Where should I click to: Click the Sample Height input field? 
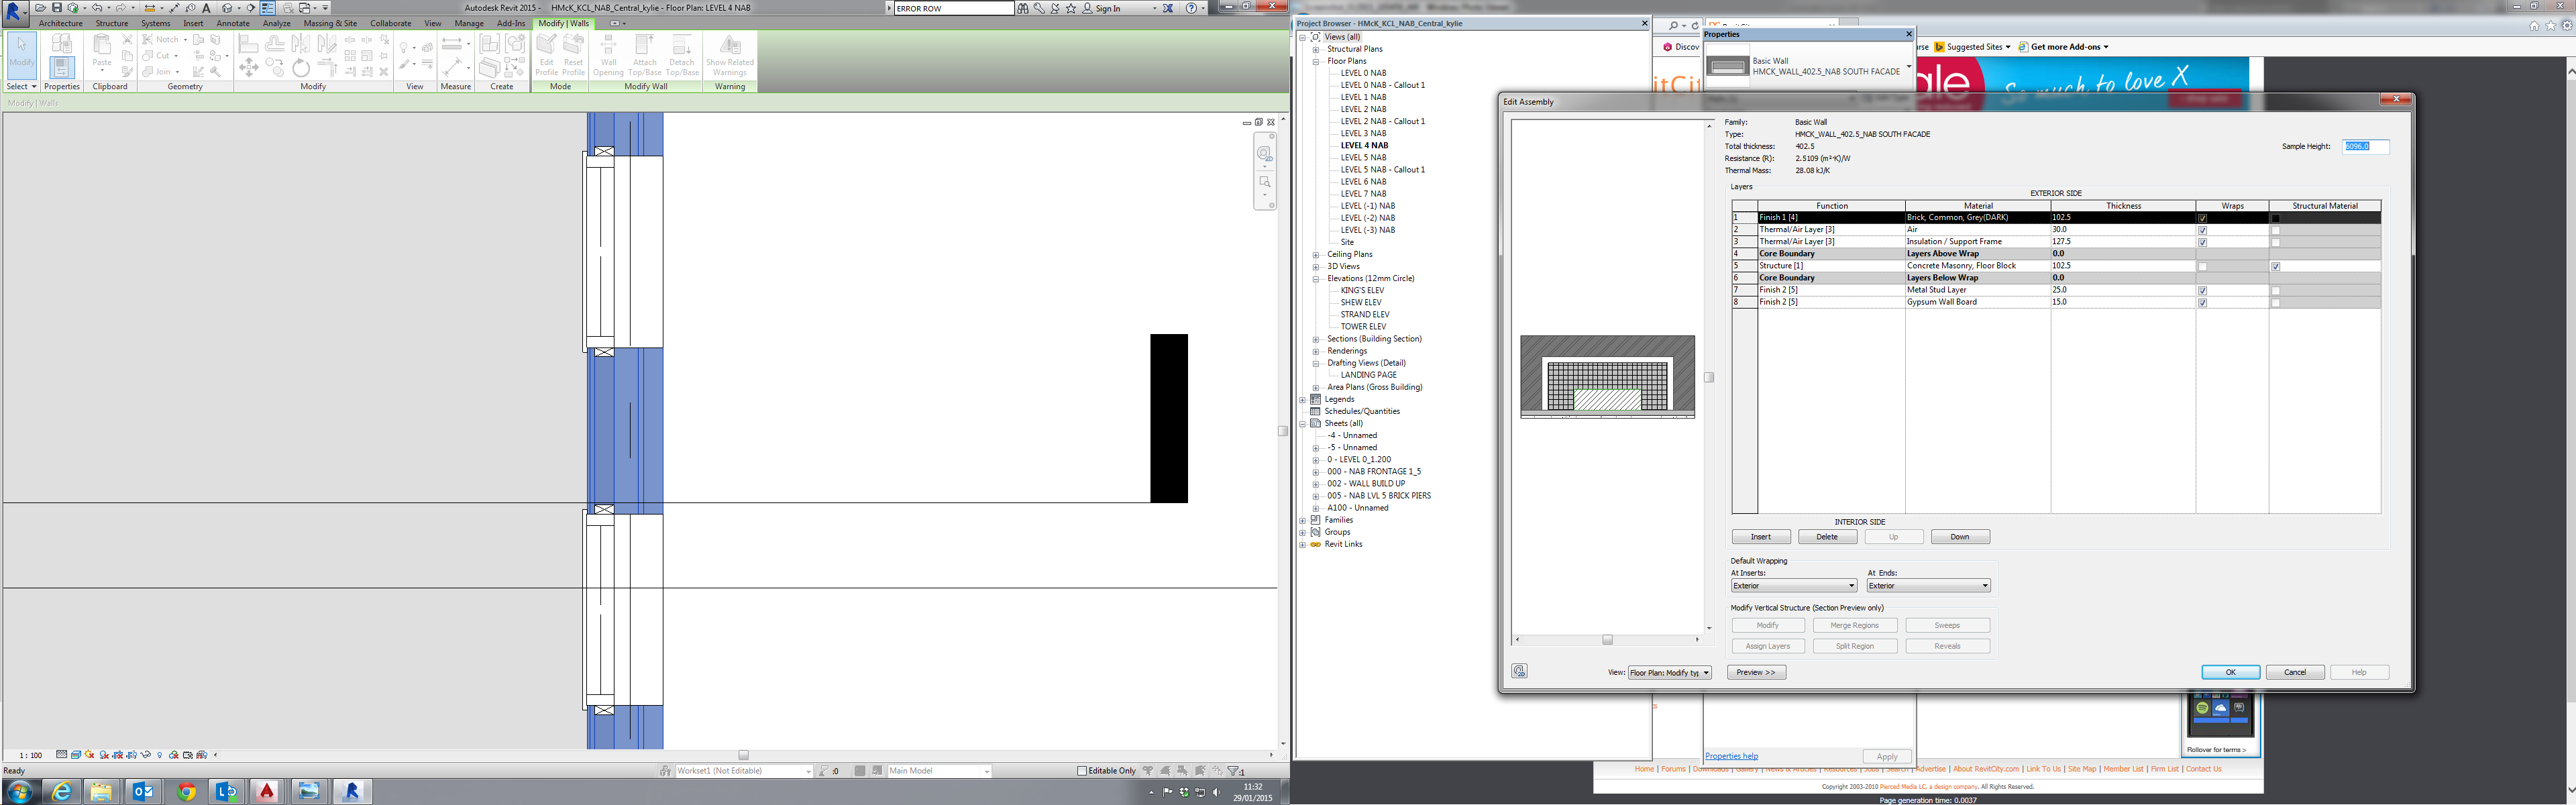tap(2365, 146)
